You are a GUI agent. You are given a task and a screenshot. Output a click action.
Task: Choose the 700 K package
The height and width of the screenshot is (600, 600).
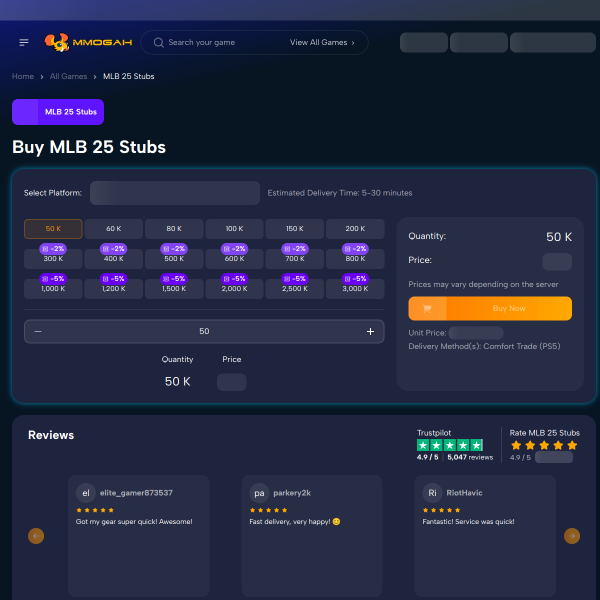(295, 259)
